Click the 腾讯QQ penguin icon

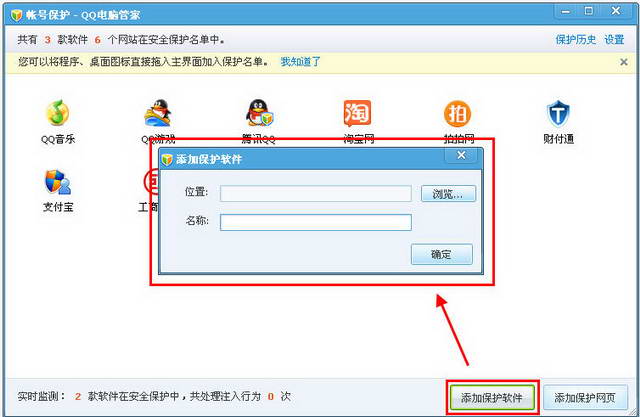click(258, 113)
